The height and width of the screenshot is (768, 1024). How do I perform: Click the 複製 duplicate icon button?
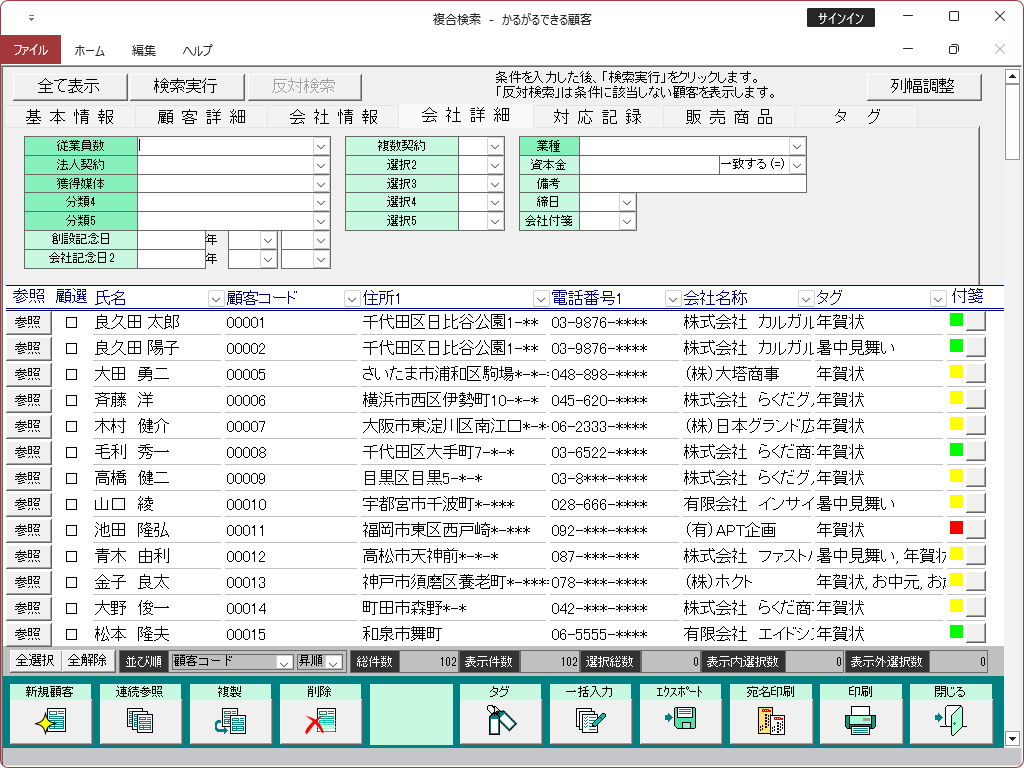230,720
